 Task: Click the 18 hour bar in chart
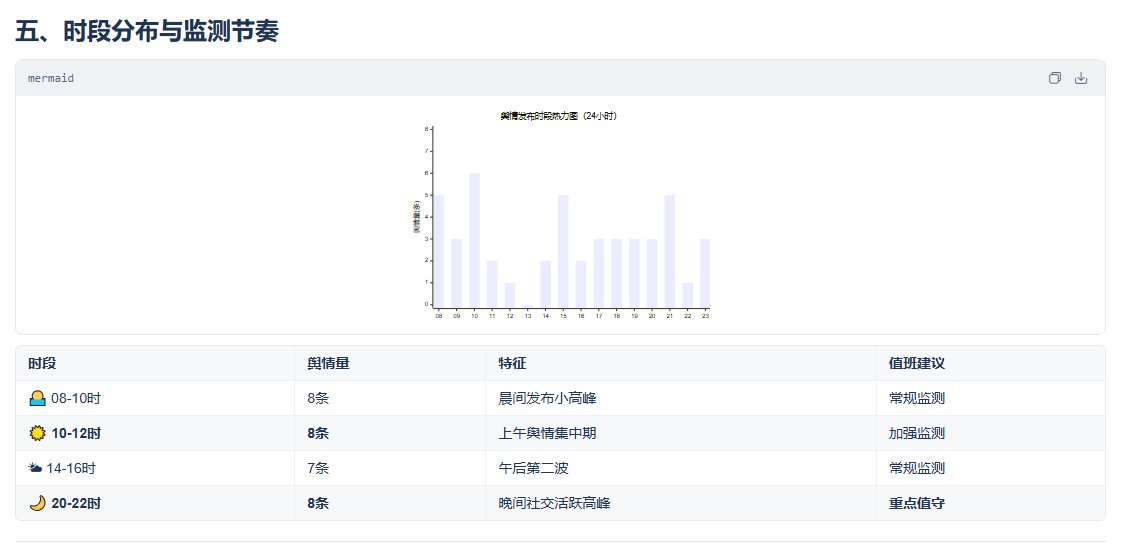pos(616,273)
